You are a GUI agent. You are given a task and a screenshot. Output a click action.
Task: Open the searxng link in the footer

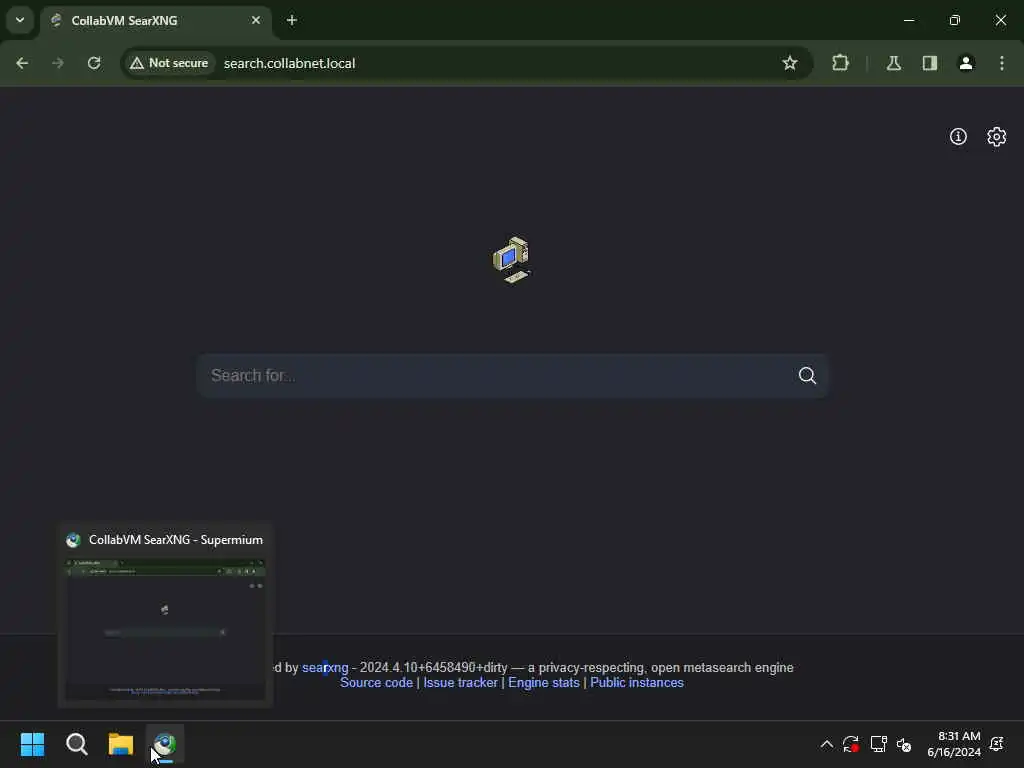(325, 667)
